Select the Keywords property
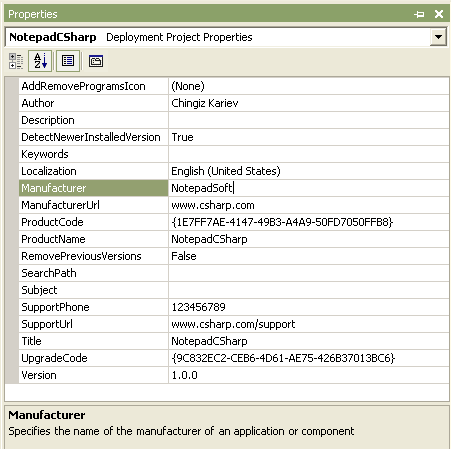This screenshot has width=451, height=449. pos(93,154)
